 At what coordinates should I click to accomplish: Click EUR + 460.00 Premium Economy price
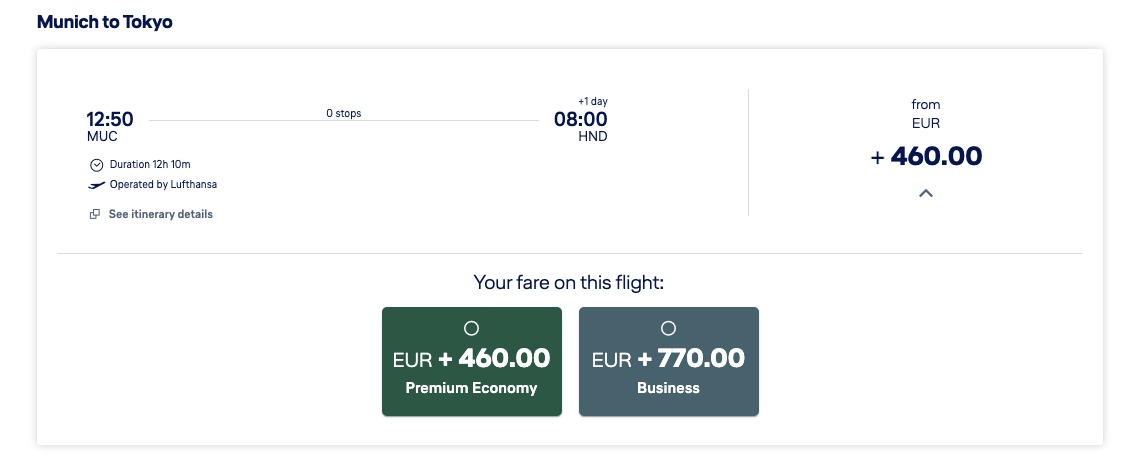(471, 358)
